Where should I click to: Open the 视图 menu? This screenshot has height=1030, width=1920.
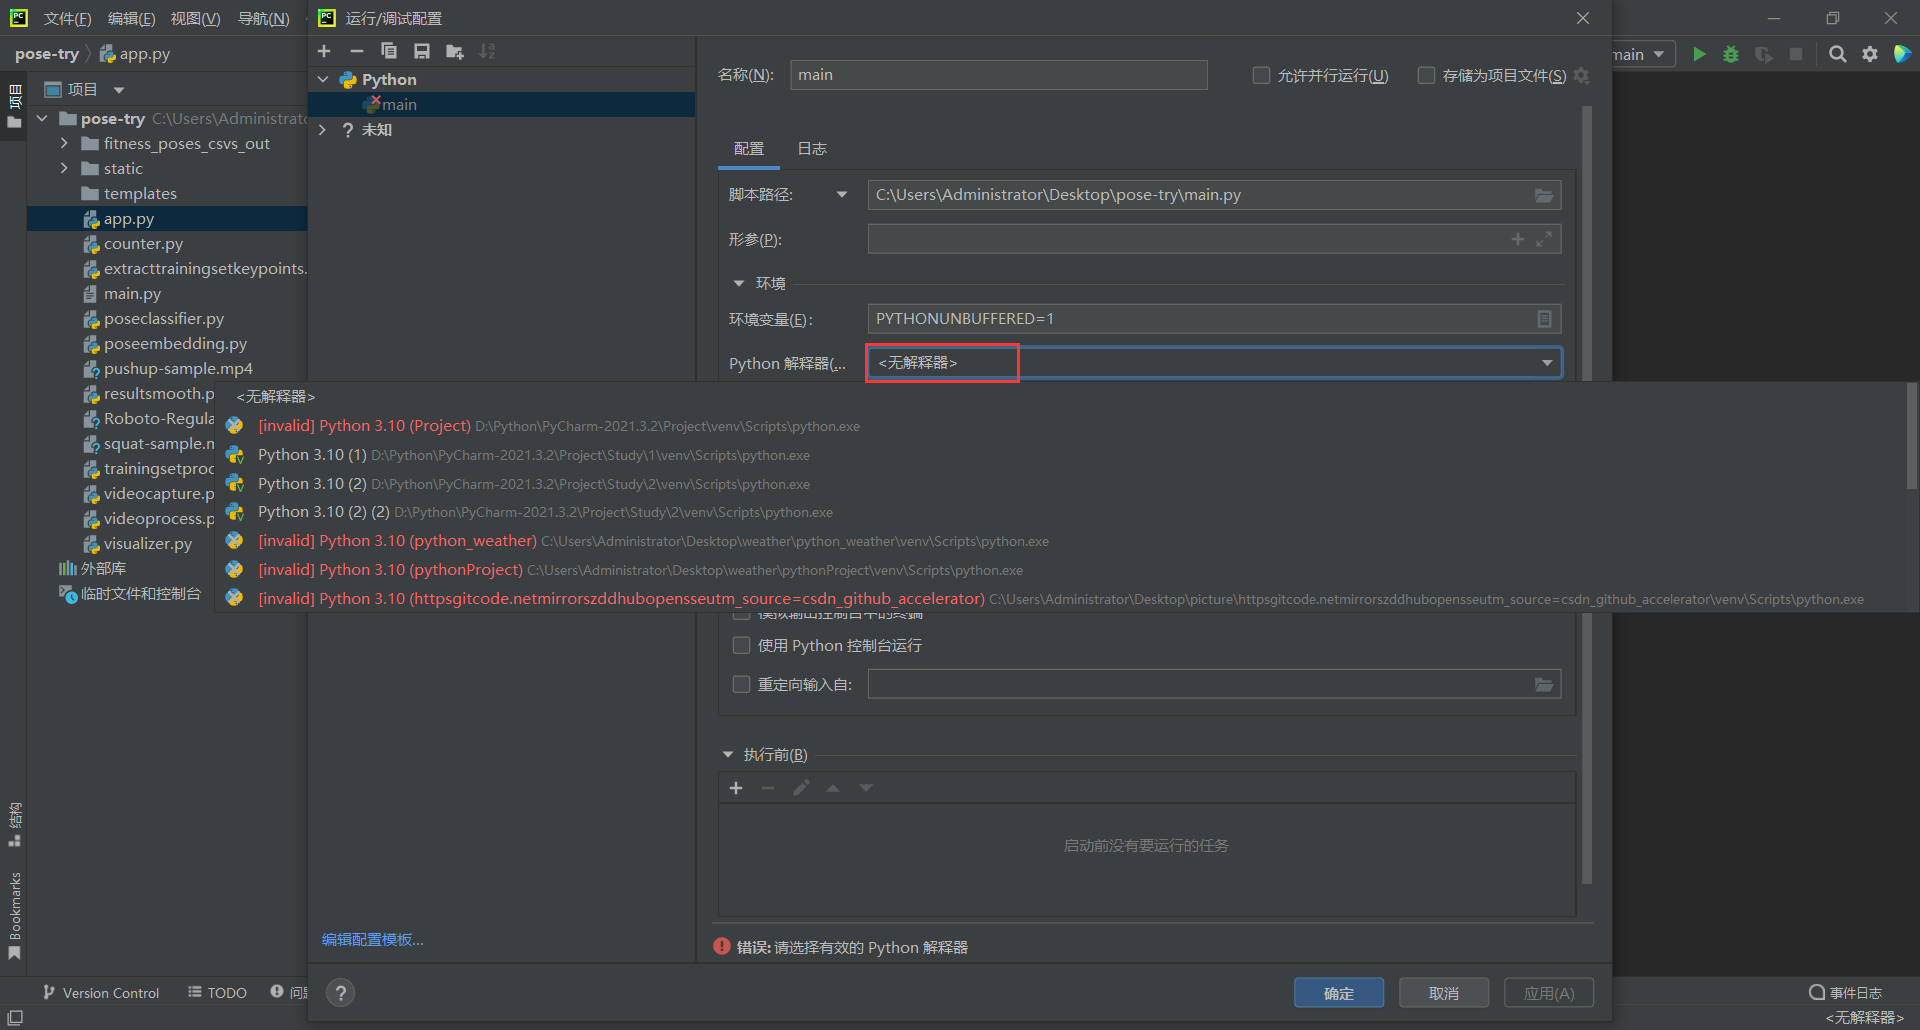(195, 19)
